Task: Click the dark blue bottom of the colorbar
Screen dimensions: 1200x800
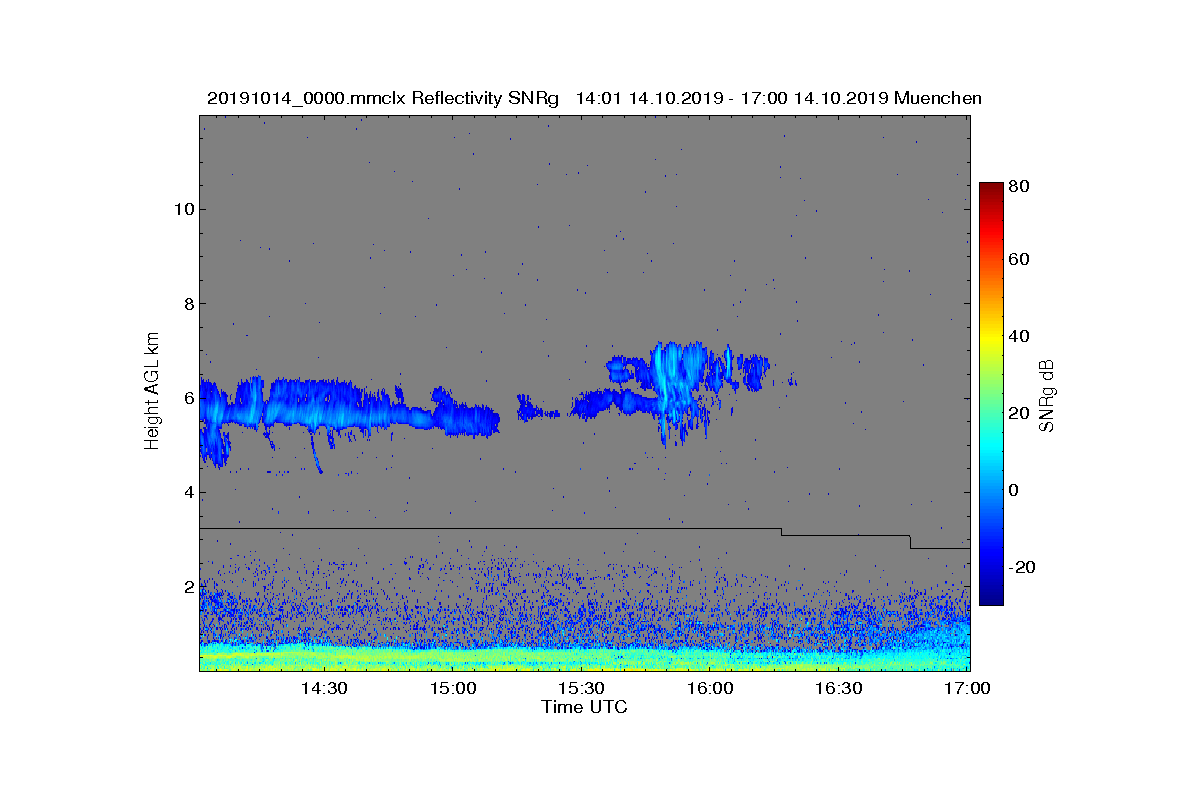Action: (x=991, y=597)
